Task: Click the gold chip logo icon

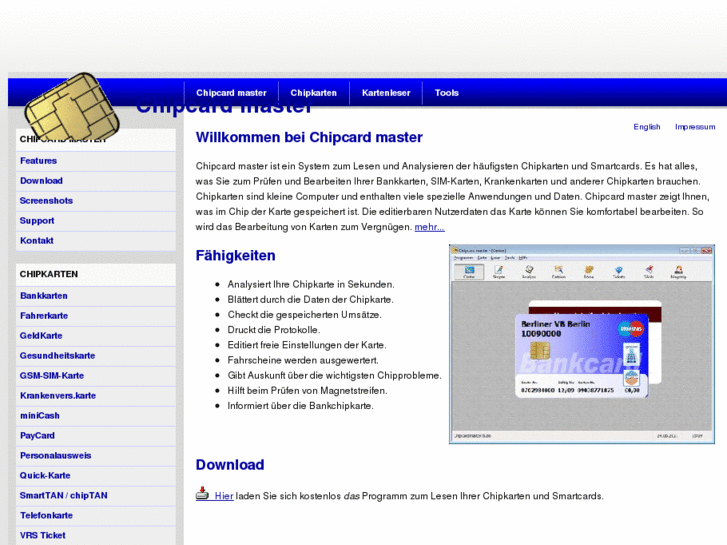Action: [72, 108]
